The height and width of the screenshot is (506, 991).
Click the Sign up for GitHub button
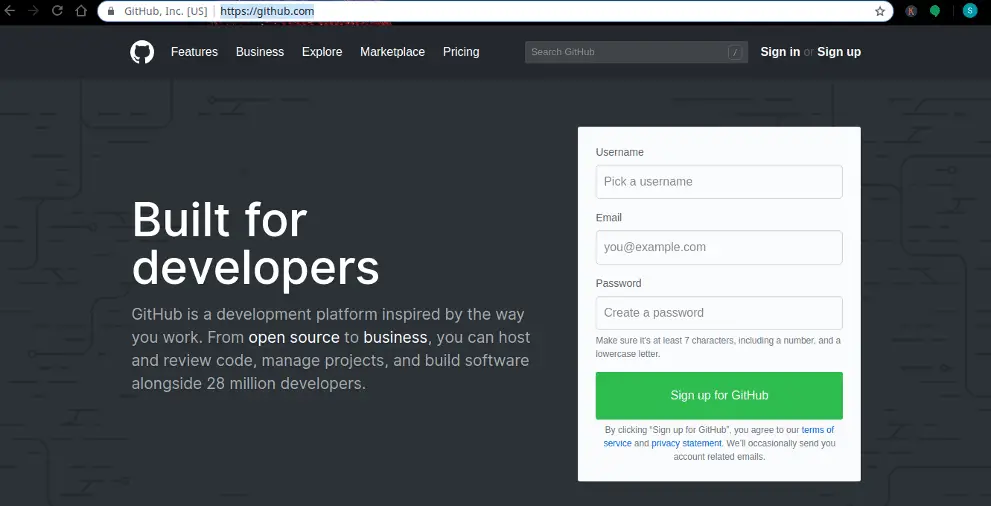pyautogui.click(x=719, y=395)
